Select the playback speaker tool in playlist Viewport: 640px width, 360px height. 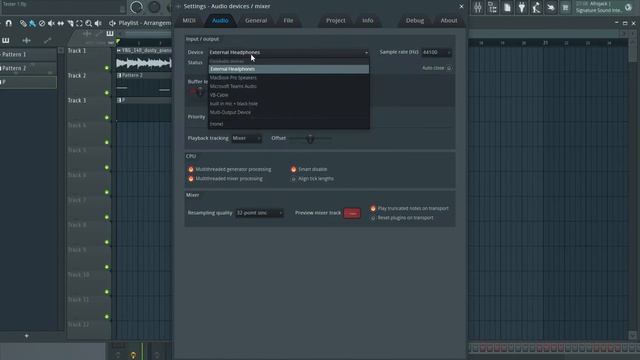[98, 23]
